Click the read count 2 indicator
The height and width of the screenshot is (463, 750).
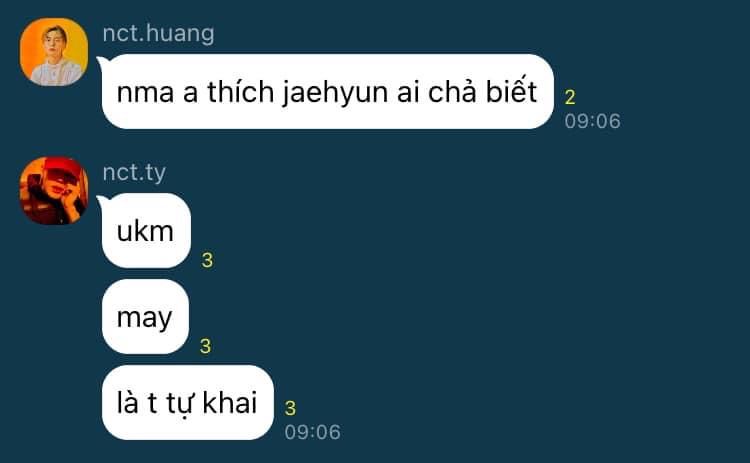[570, 98]
